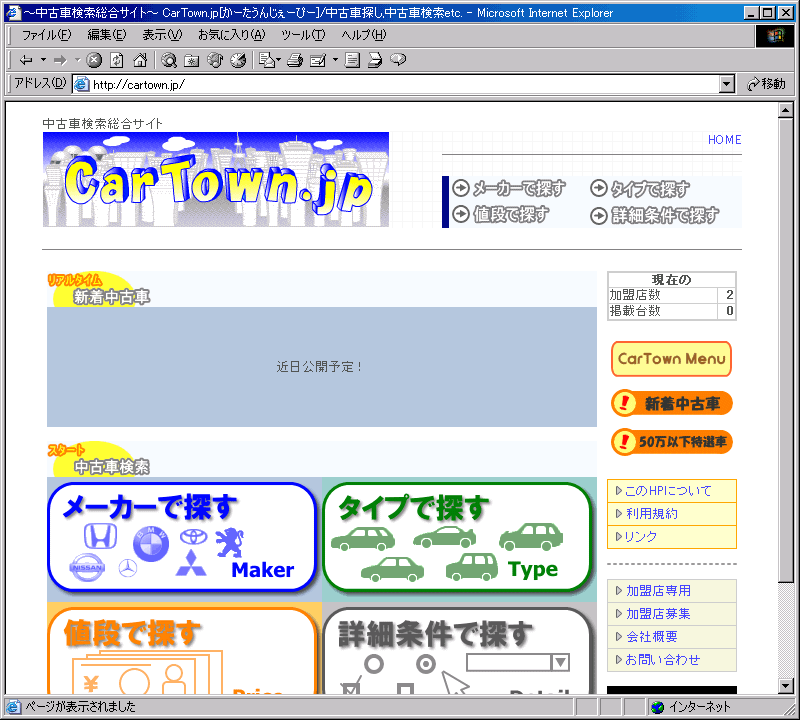The height and width of the screenshot is (720, 800).
Task: Click the blue Maker search banner
Action: pyautogui.click(x=182, y=537)
